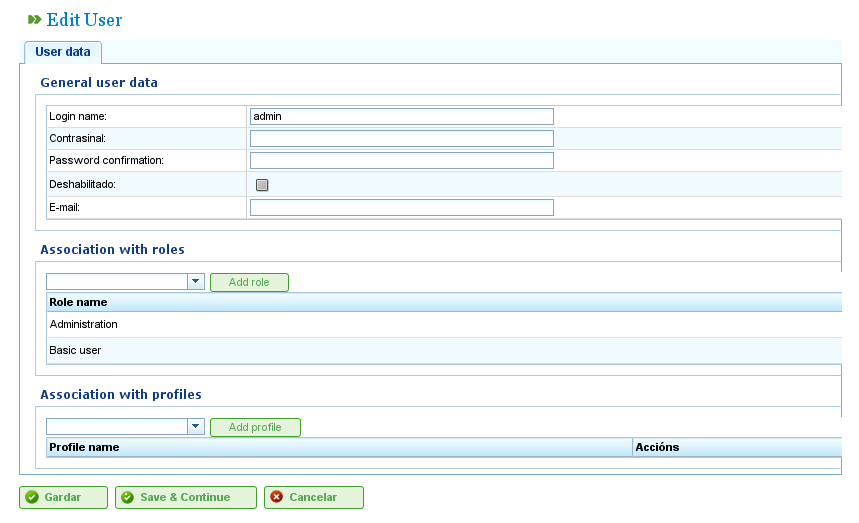Open the profiles dropdown arrow
859x523 pixels.
(x=196, y=427)
